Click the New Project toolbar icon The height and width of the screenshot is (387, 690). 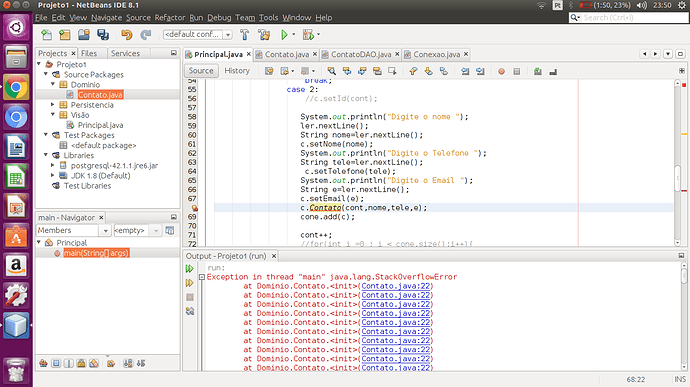click(x=65, y=34)
